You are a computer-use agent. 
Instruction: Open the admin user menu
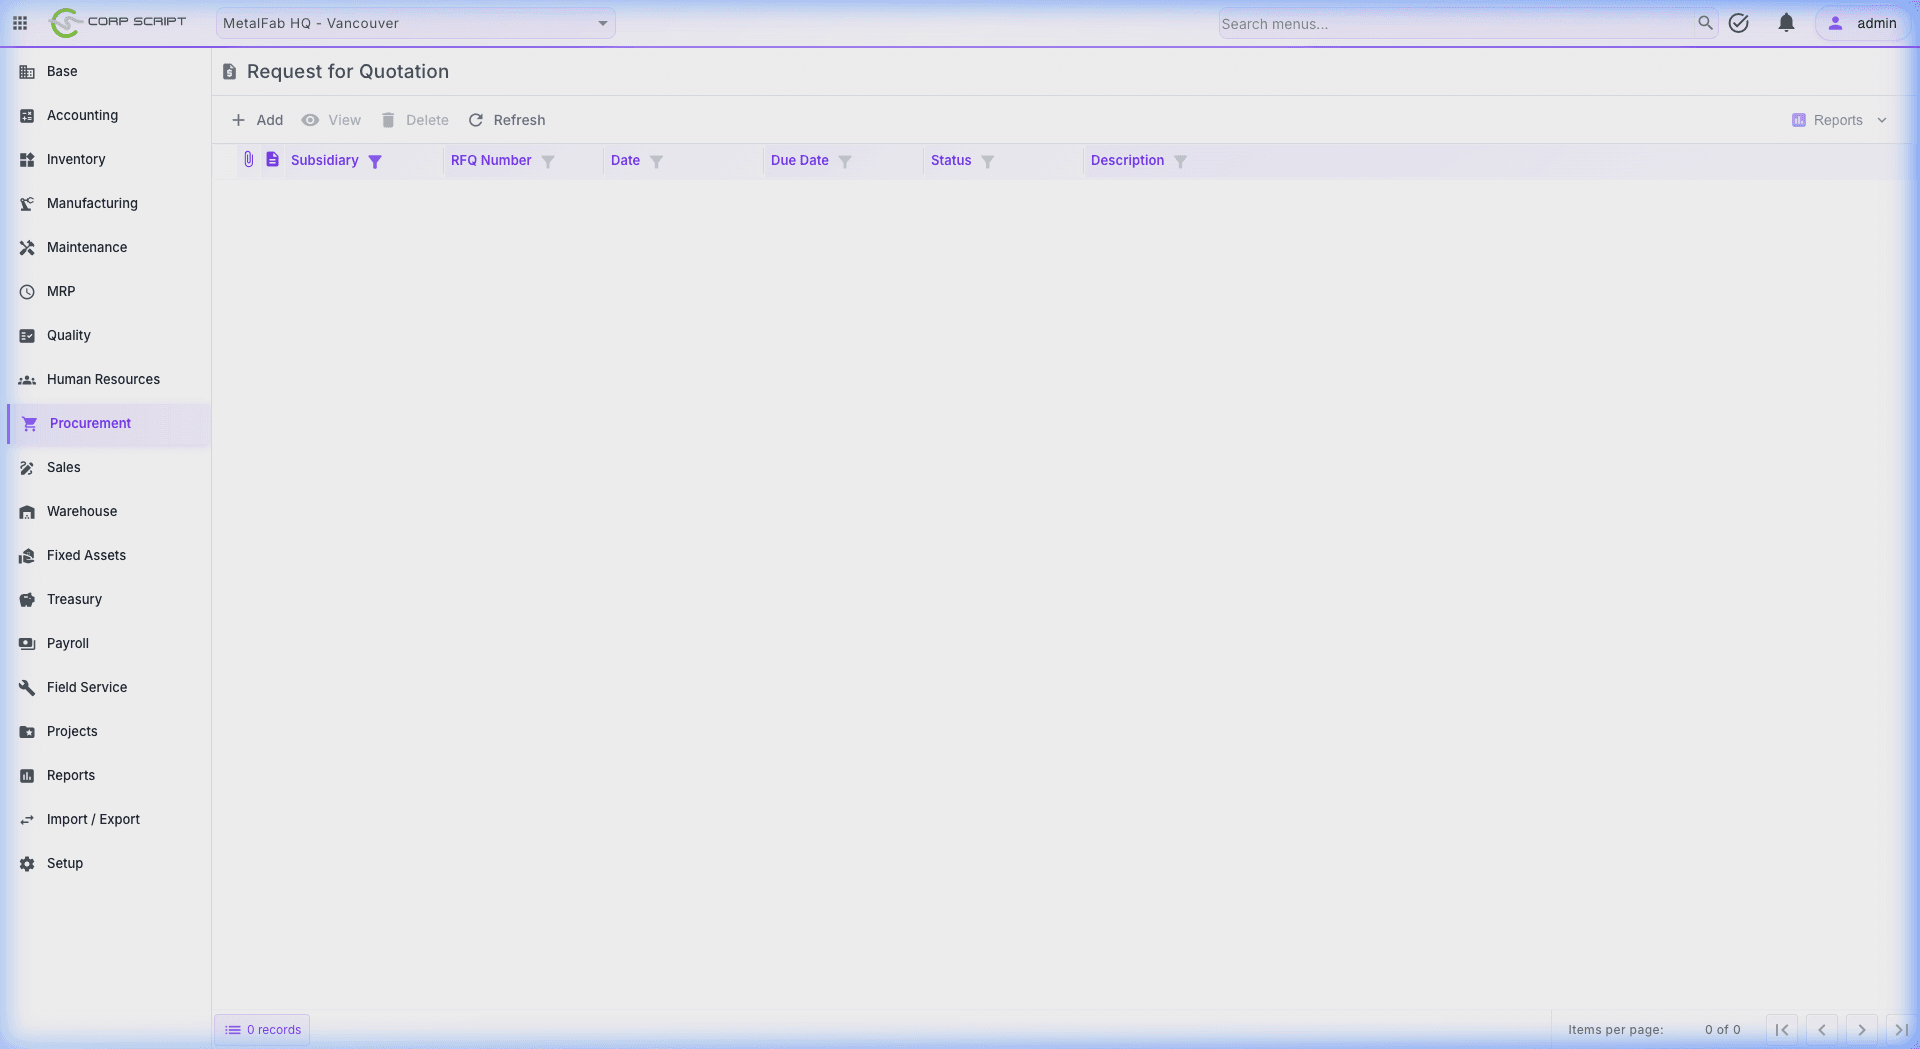pyautogui.click(x=1862, y=23)
